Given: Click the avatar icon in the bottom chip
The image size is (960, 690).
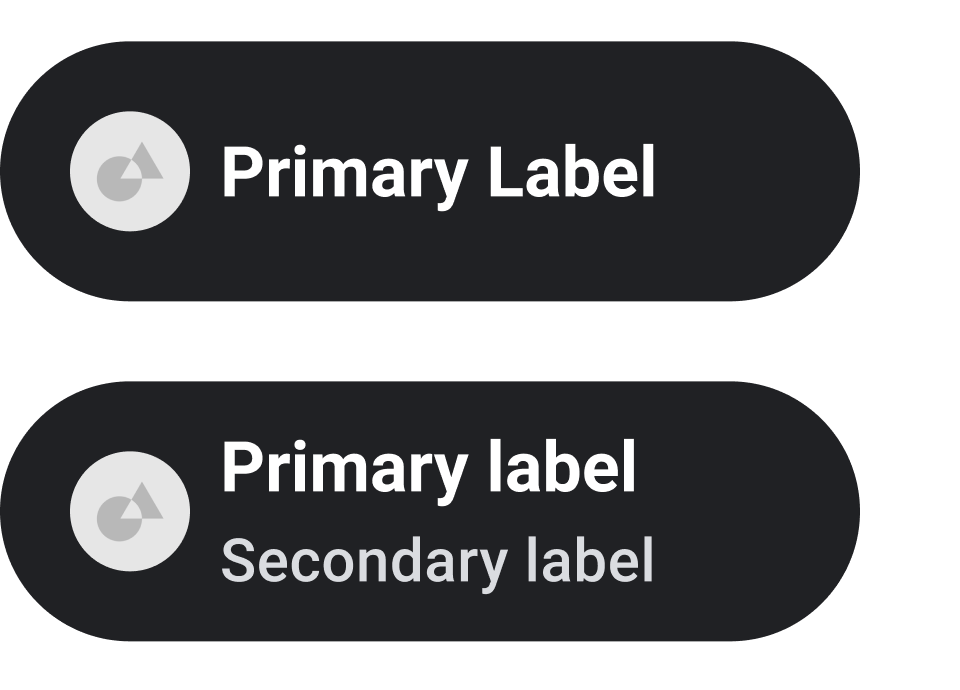Looking at the screenshot, I should tap(130, 511).
